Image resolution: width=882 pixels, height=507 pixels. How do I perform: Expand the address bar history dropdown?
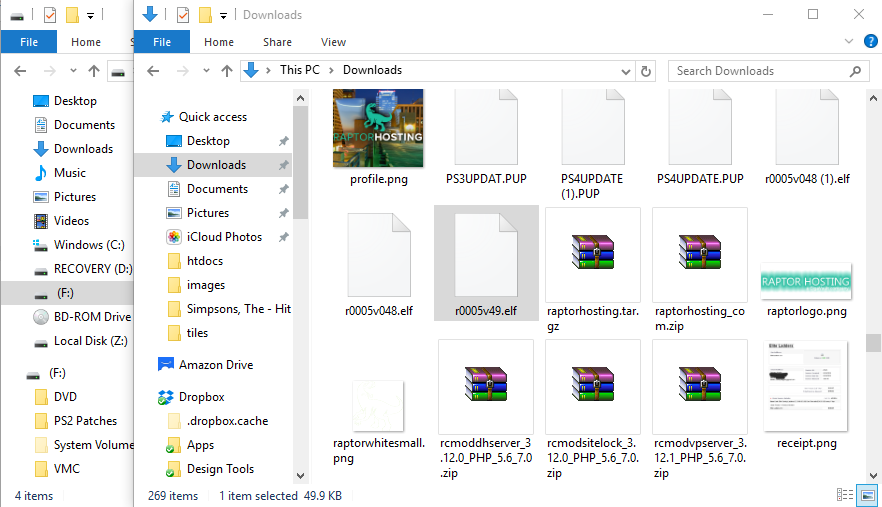pos(626,71)
